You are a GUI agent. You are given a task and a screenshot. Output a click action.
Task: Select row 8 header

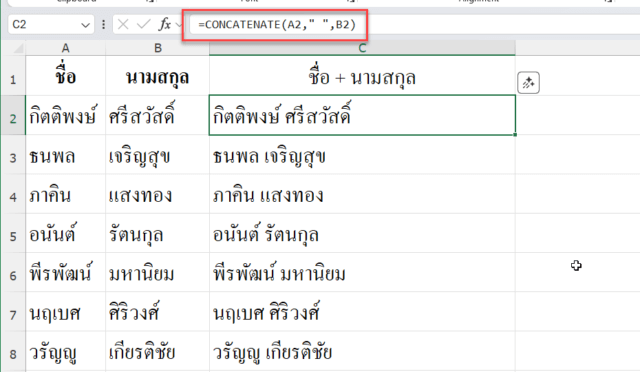[13, 351]
